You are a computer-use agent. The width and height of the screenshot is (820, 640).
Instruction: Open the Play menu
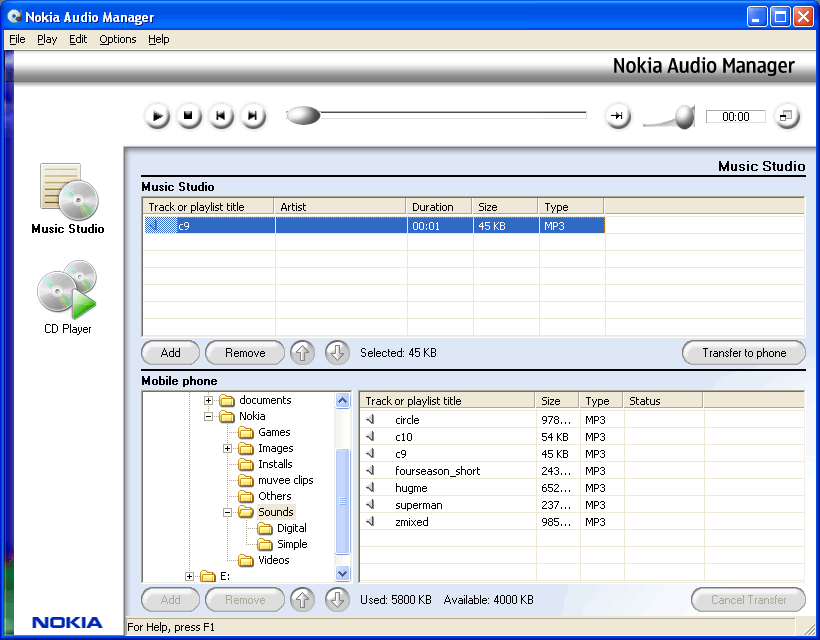tap(47, 40)
